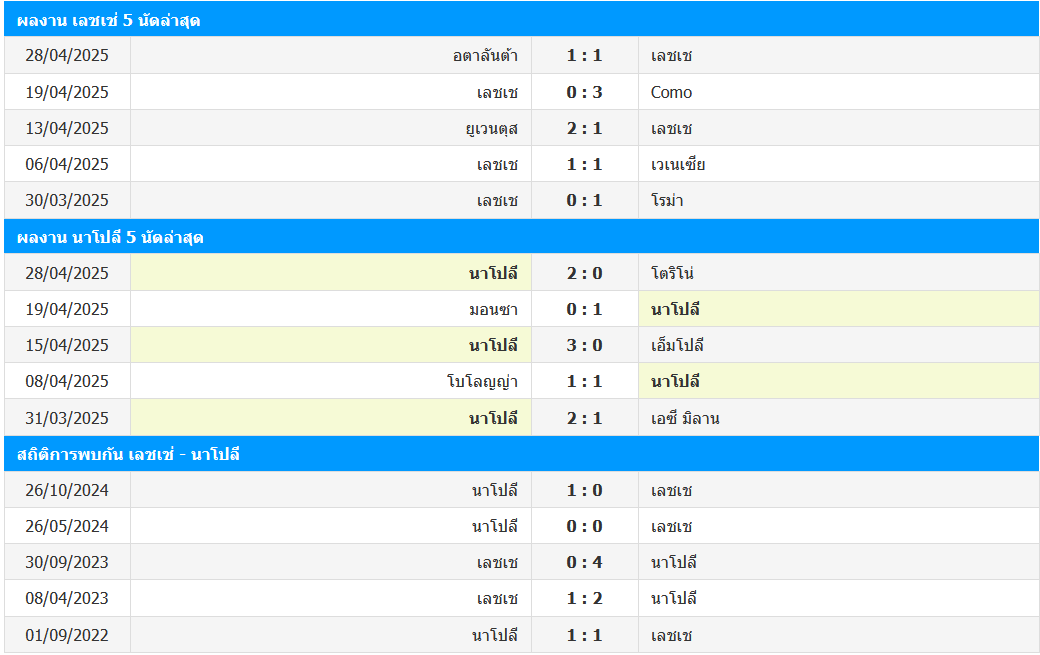The width and height of the screenshot is (1040, 655).
Task: Click date 28/04/2025 in อตาลันต้า row
Action: 67,56
